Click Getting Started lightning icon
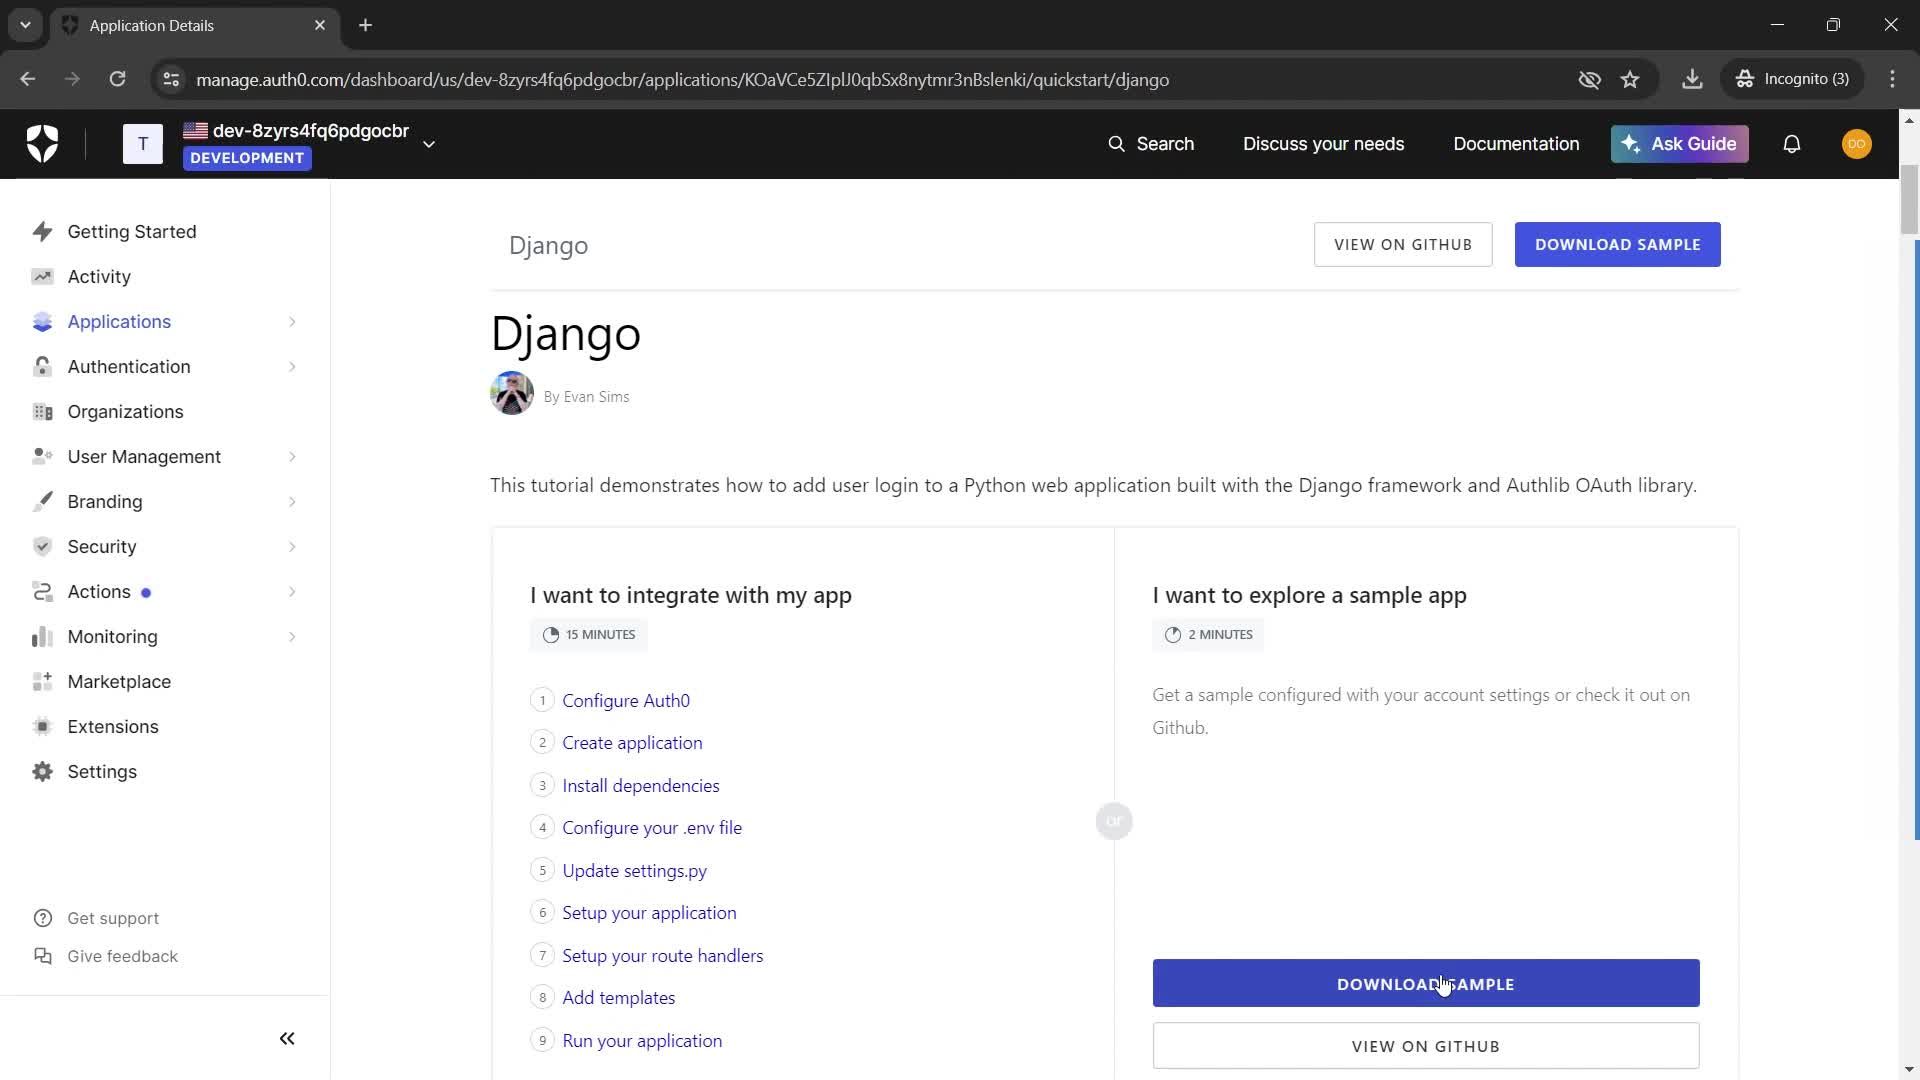The height and width of the screenshot is (1080, 1920). tap(42, 232)
